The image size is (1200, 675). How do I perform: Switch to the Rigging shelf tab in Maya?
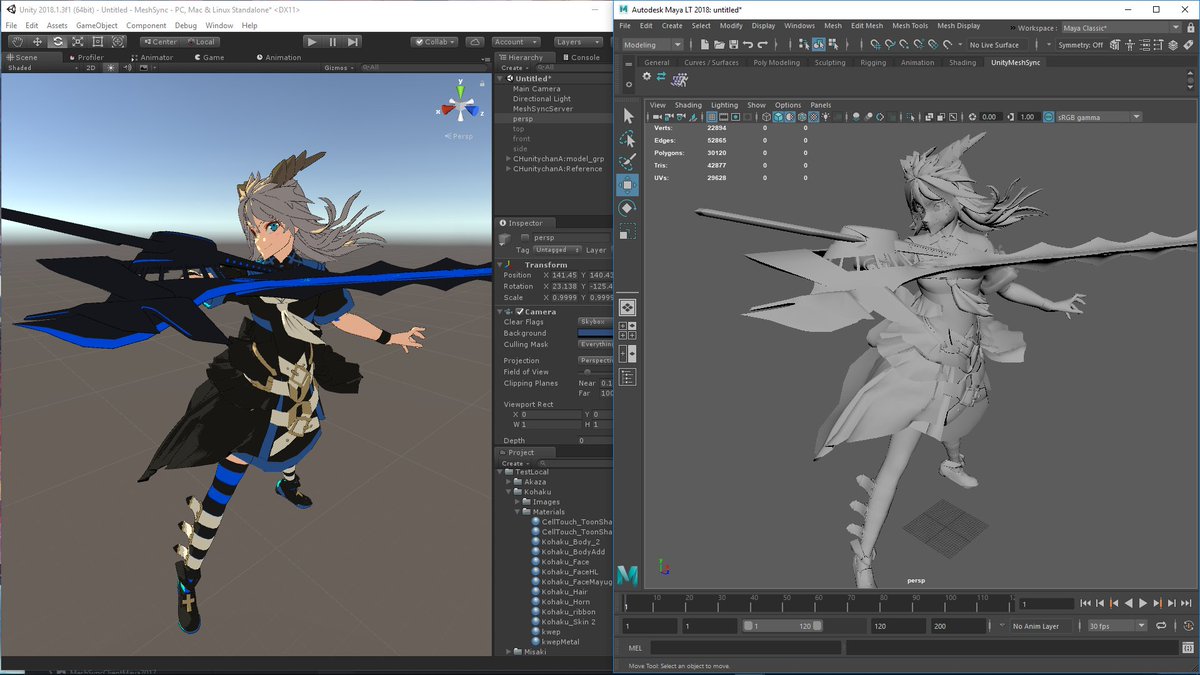tap(873, 62)
